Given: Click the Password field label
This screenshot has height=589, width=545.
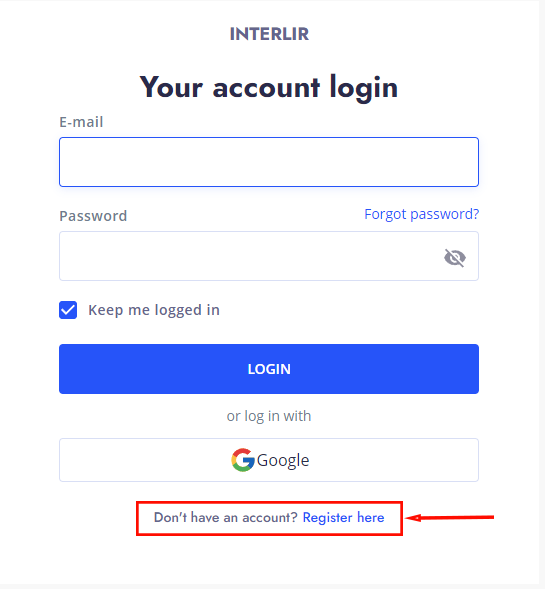Looking at the screenshot, I should pyautogui.click(x=93, y=216).
